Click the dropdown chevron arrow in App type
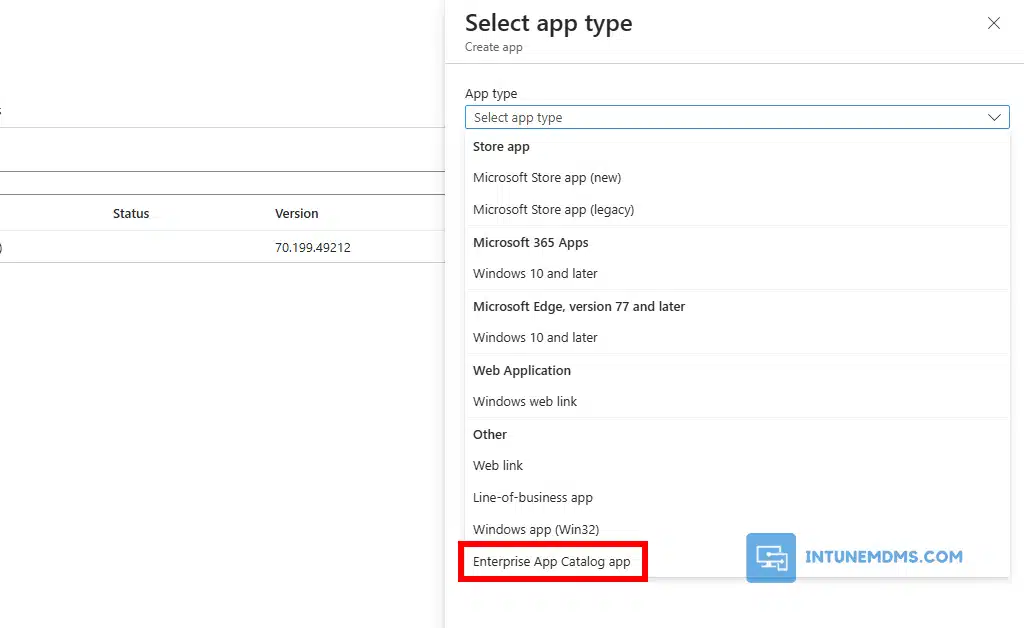Viewport: 1024px width, 628px height. click(x=994, y=118)
